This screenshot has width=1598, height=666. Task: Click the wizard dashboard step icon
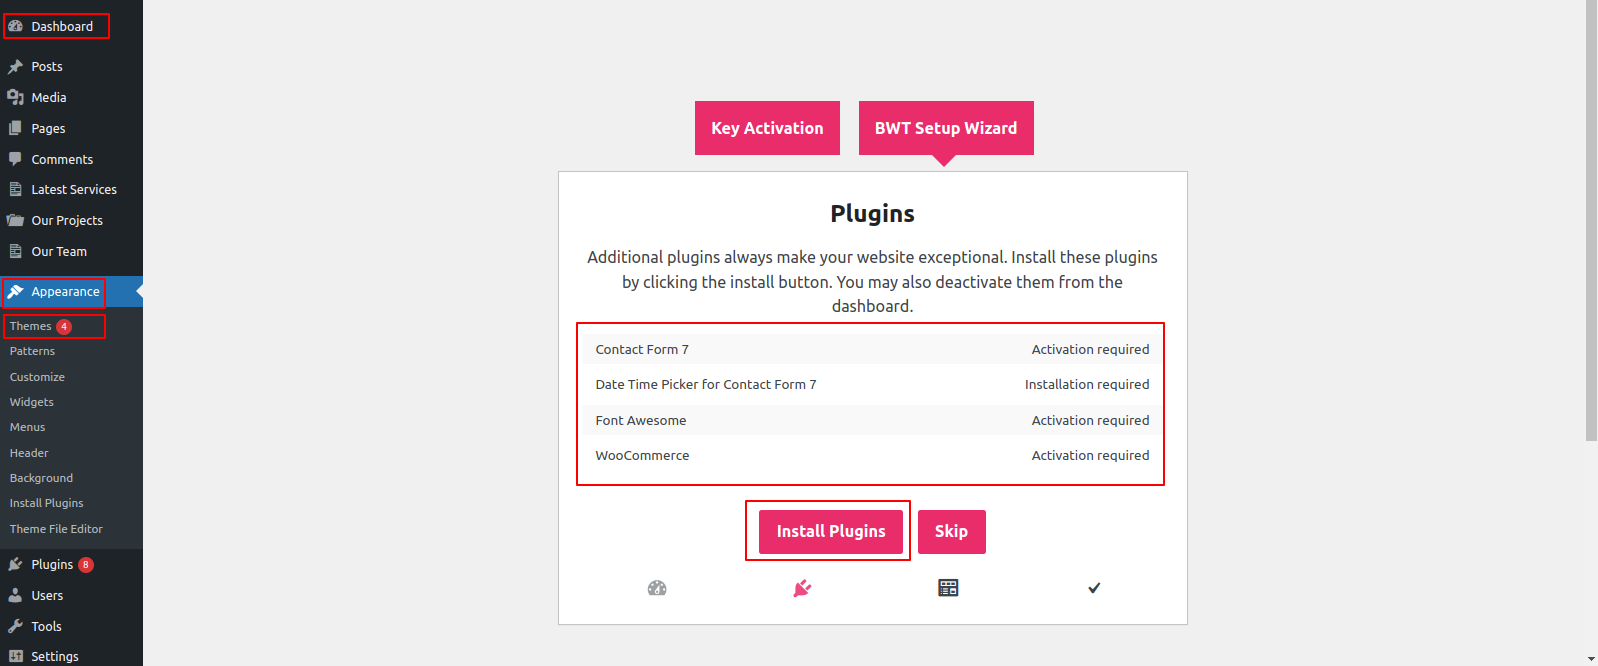tap(657, 588)
